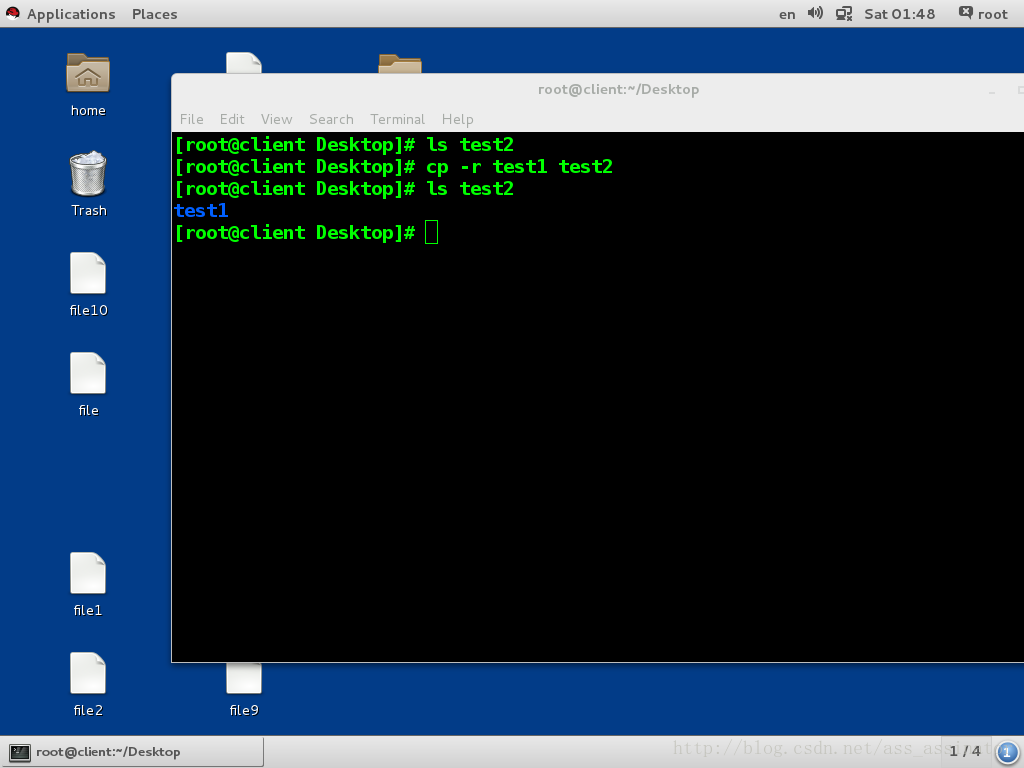The height and width of the screenshot is (768, 1024).
Task: Open the network connection icon in top panel
Action: coord(844,14)
